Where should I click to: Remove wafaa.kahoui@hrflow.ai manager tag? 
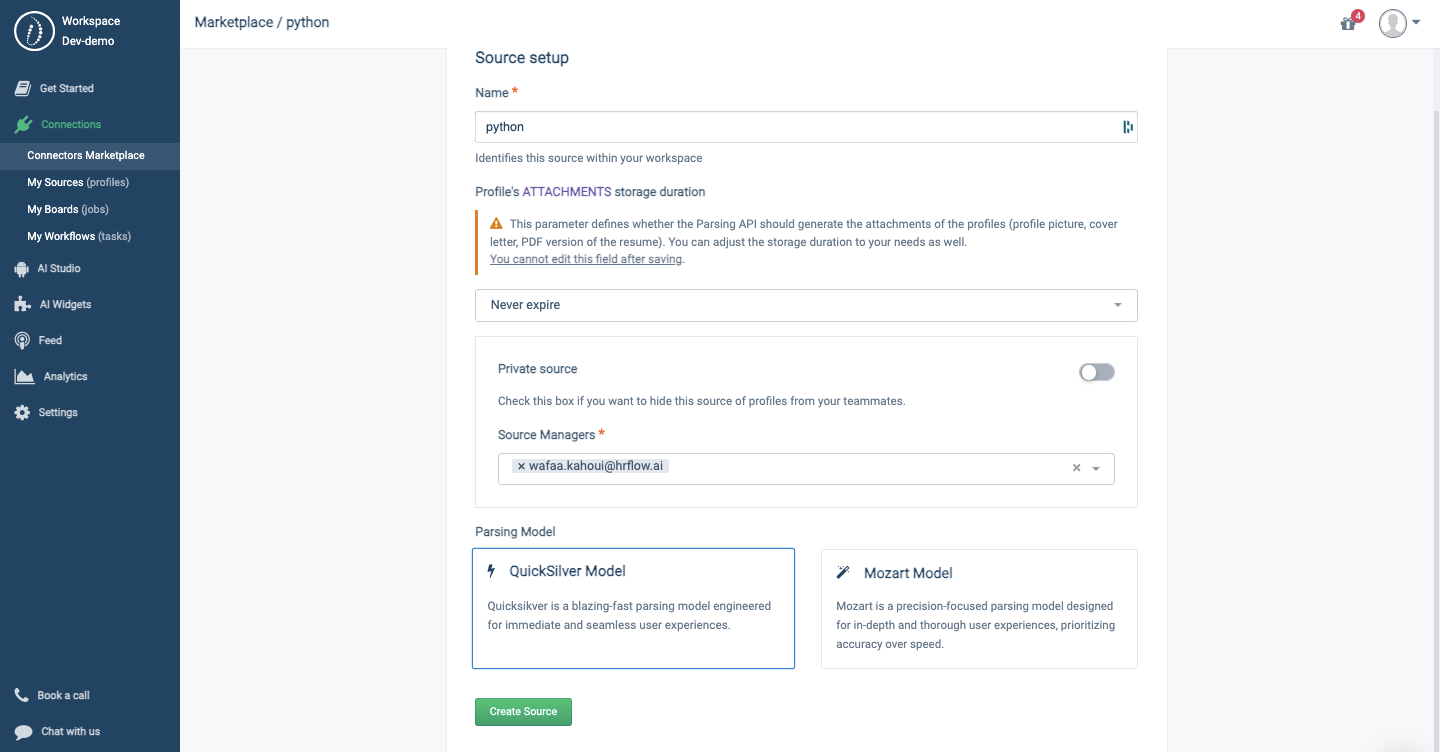pos(521,466)
